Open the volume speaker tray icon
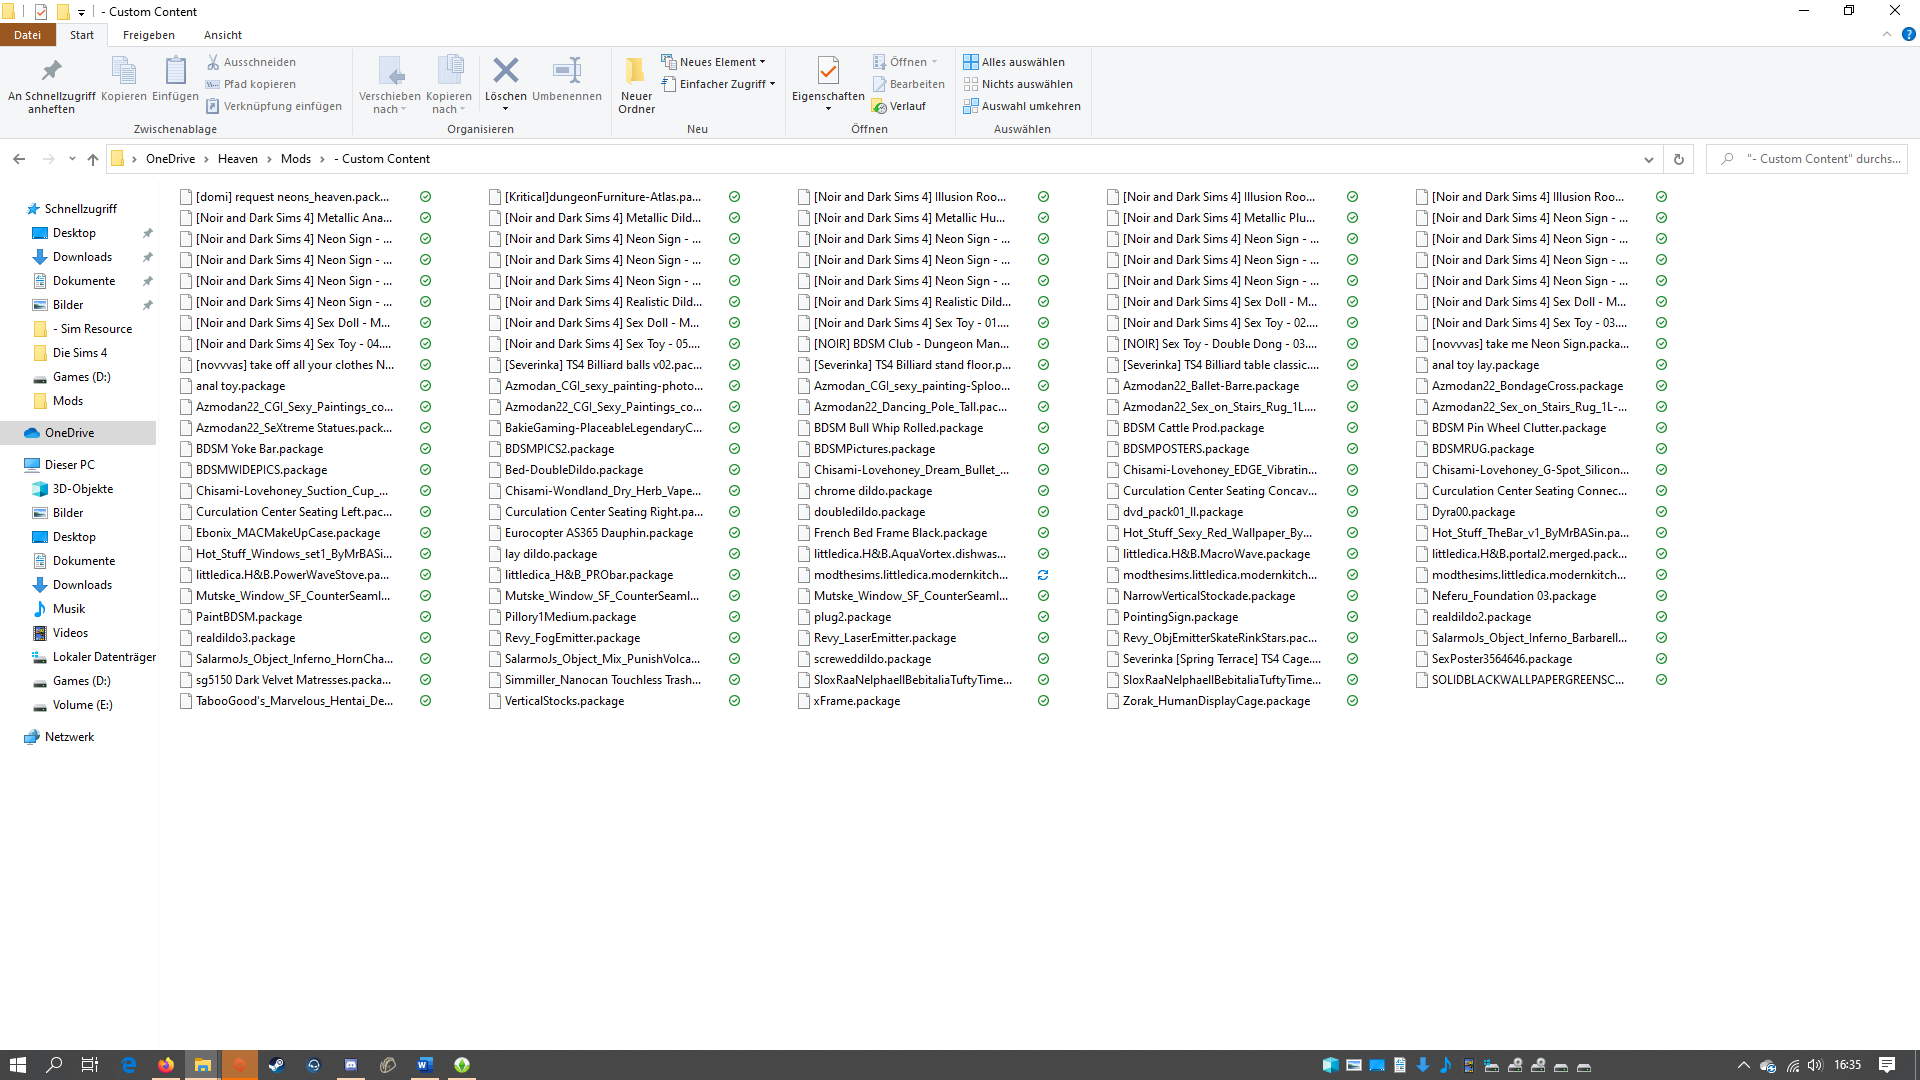Screen dimensions: 1920x1080 (x=1815, y=1065)
